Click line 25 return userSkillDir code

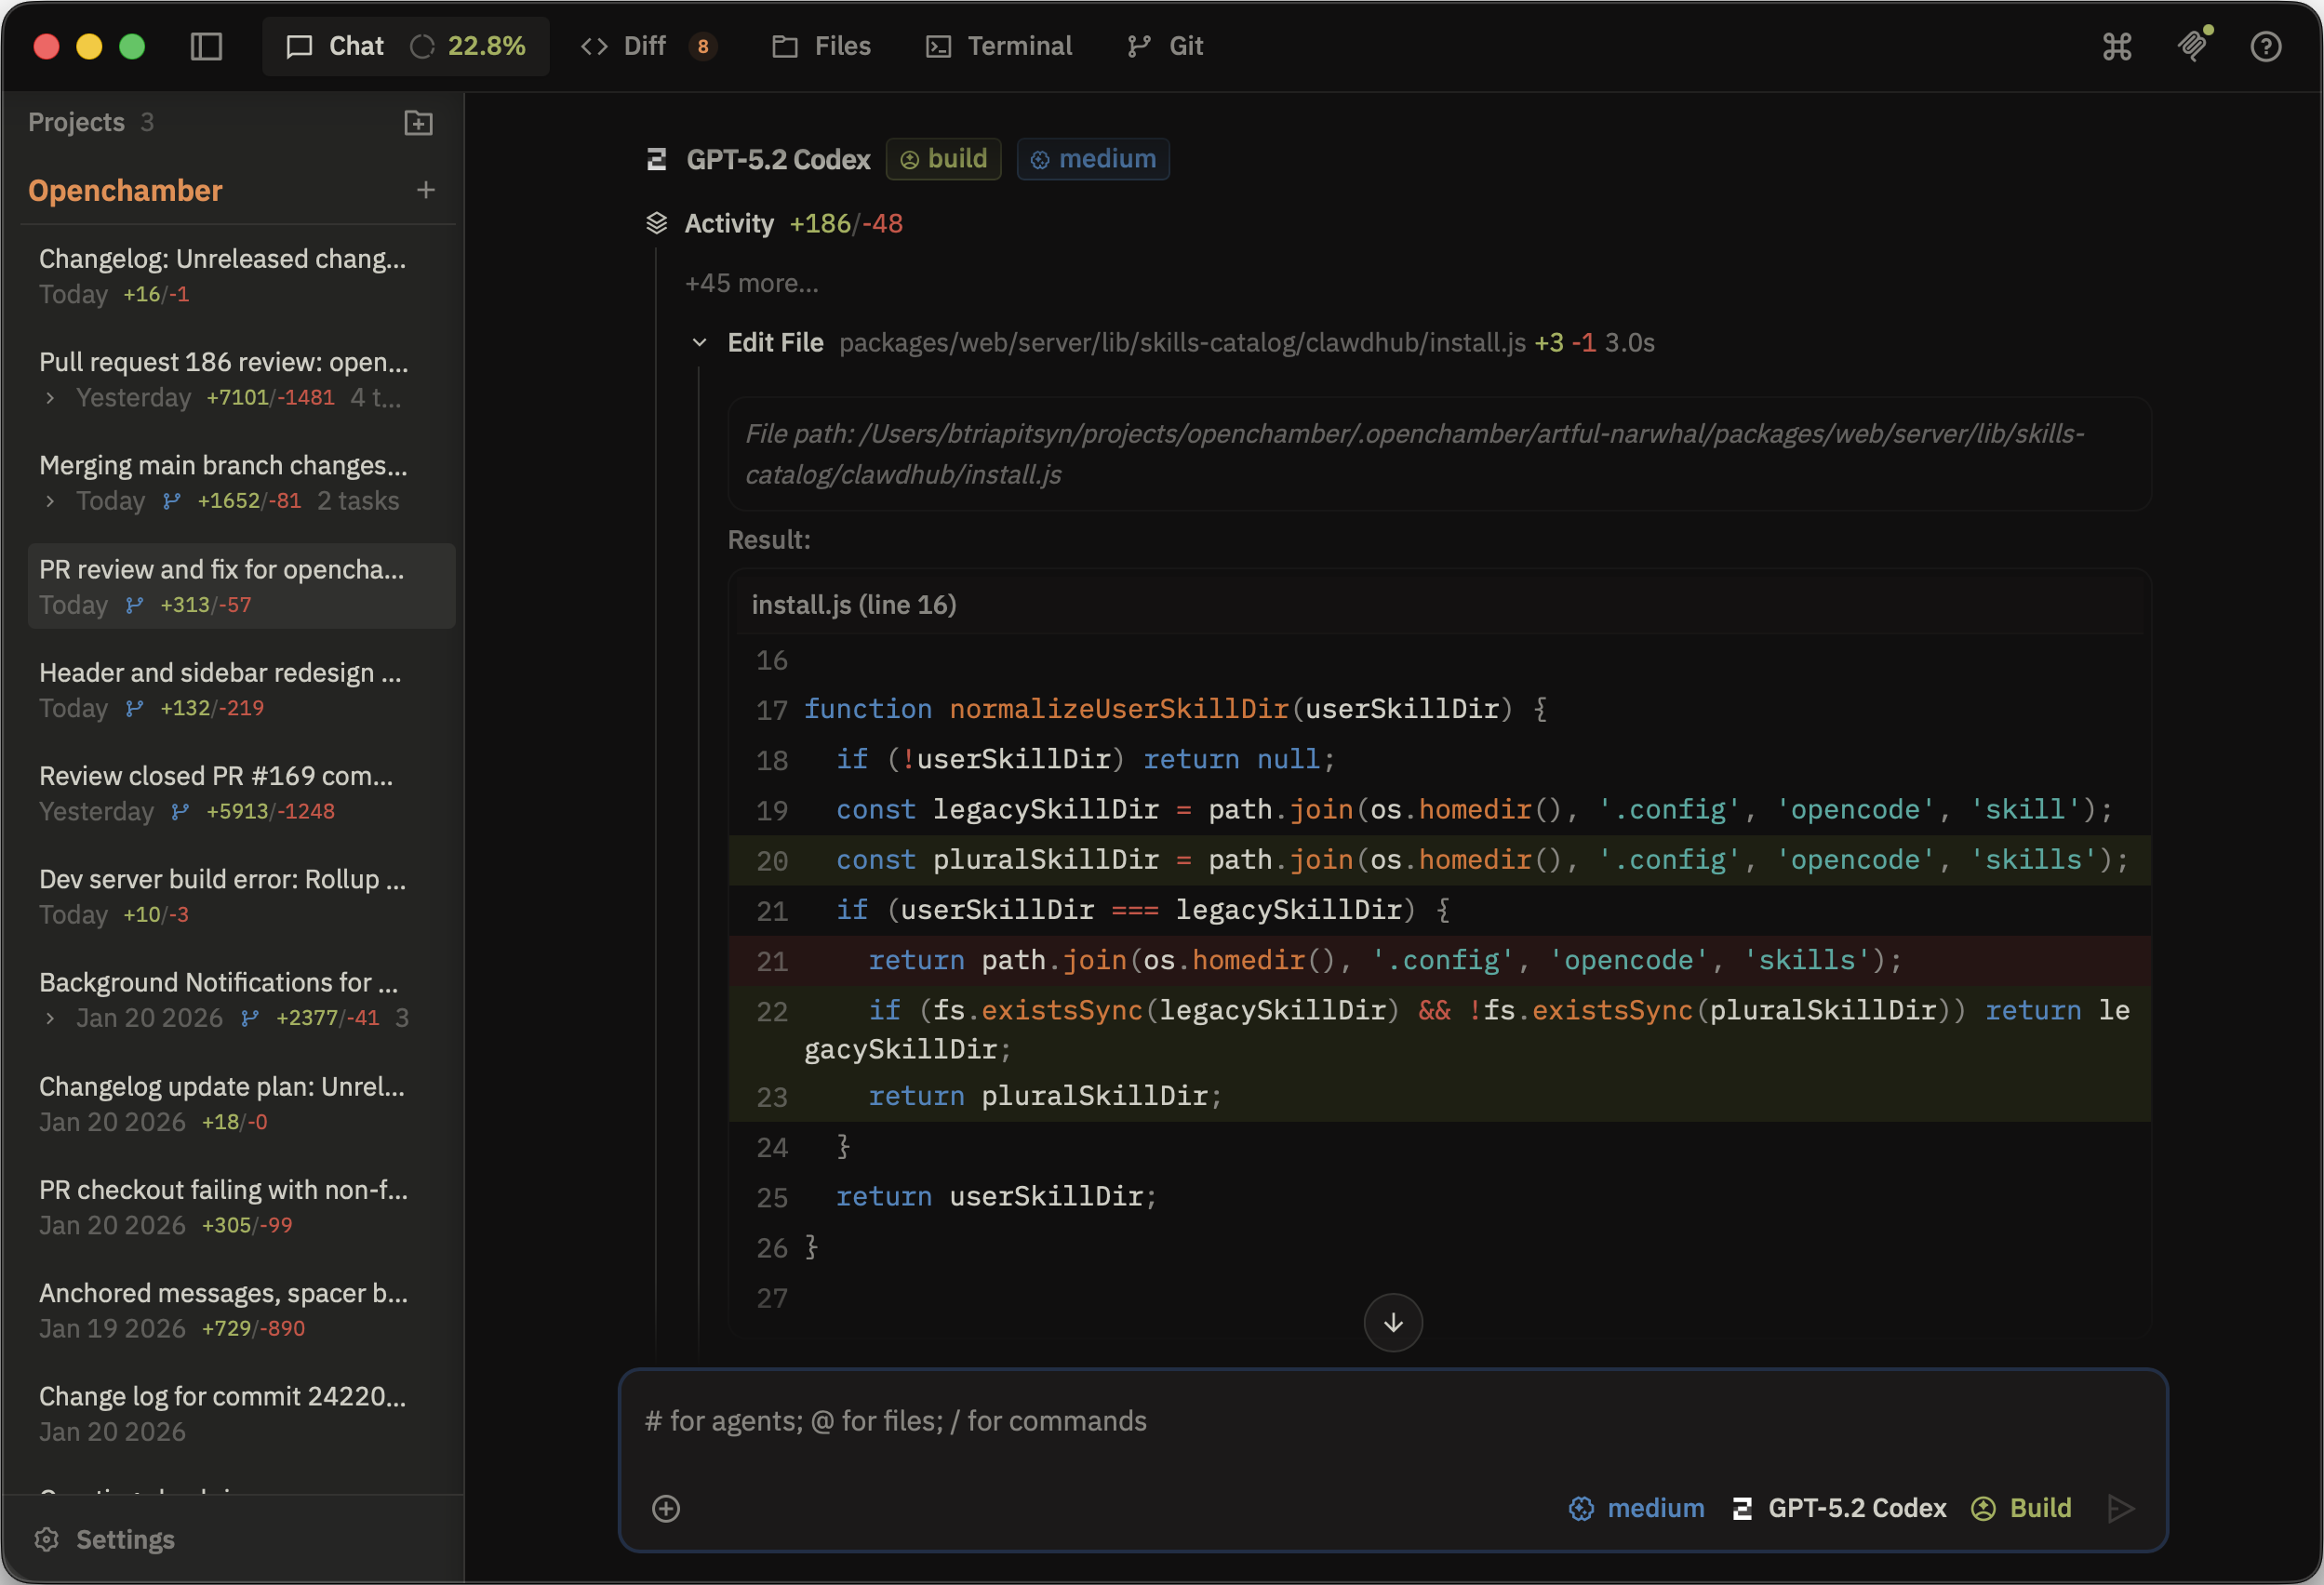[x=1440, y=1197]
